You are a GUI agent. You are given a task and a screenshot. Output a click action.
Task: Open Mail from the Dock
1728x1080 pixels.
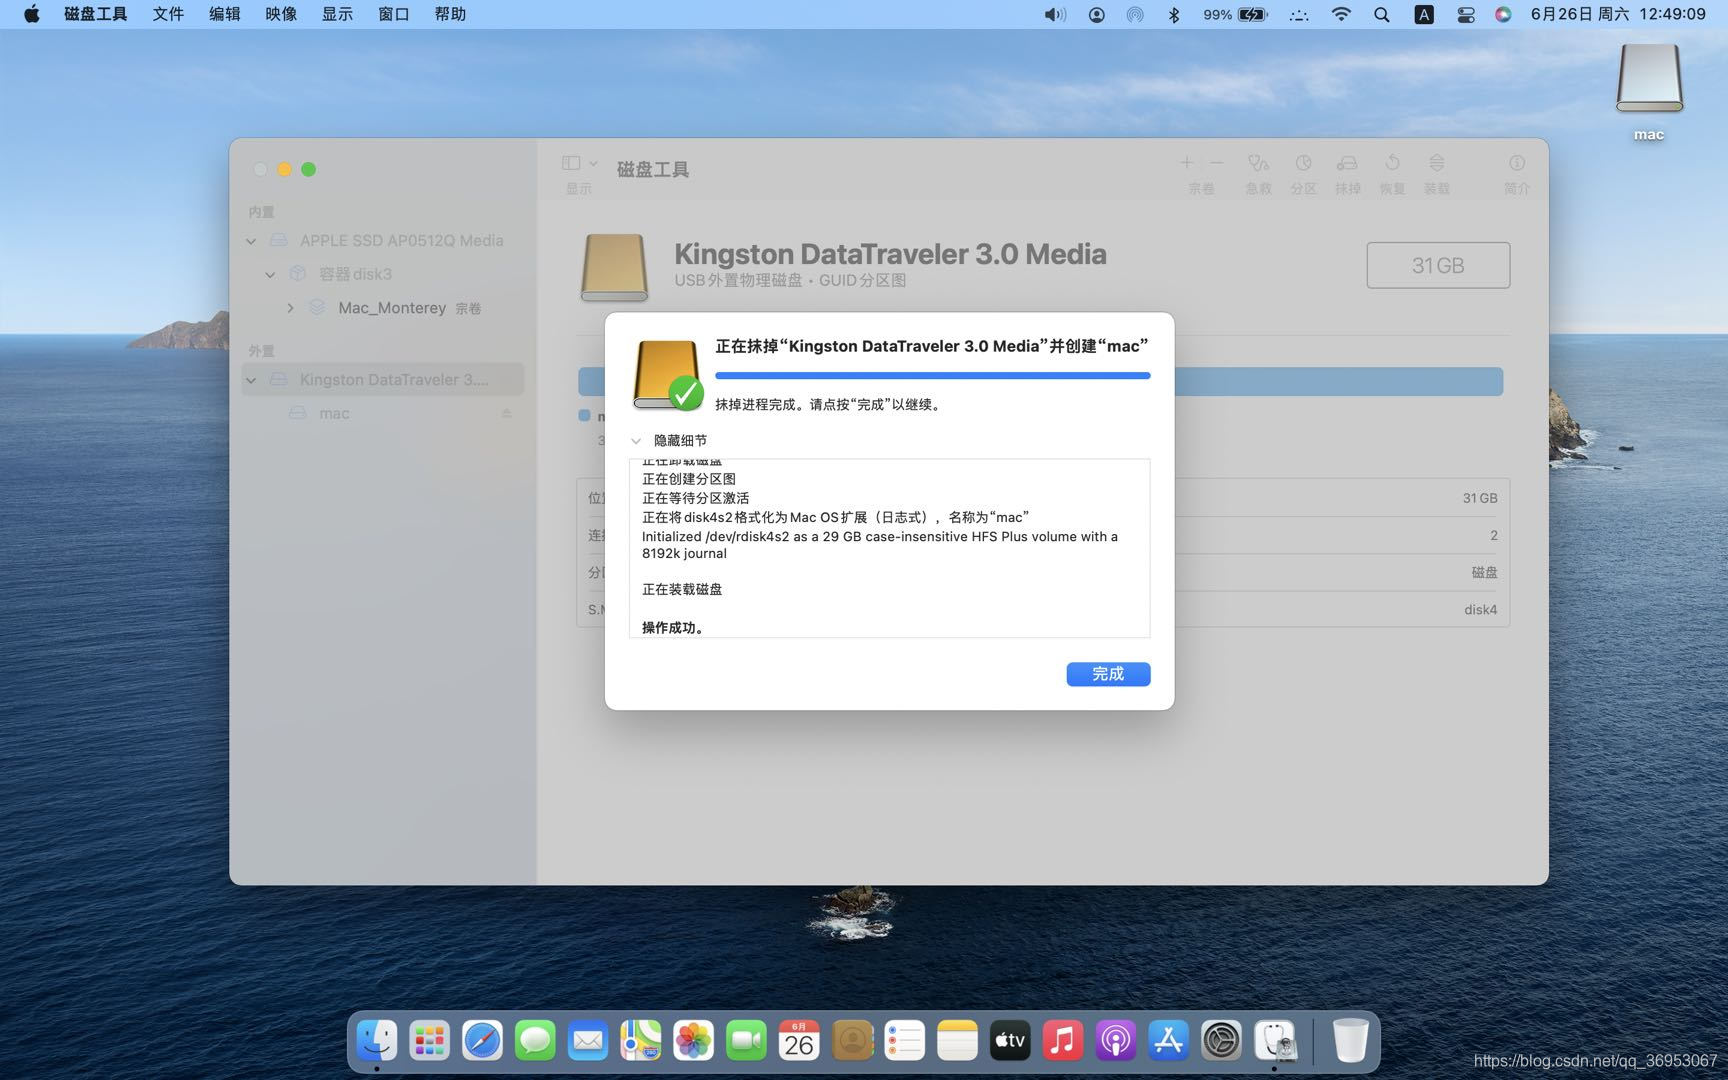pyautogui.click(x=588, y=1041)
